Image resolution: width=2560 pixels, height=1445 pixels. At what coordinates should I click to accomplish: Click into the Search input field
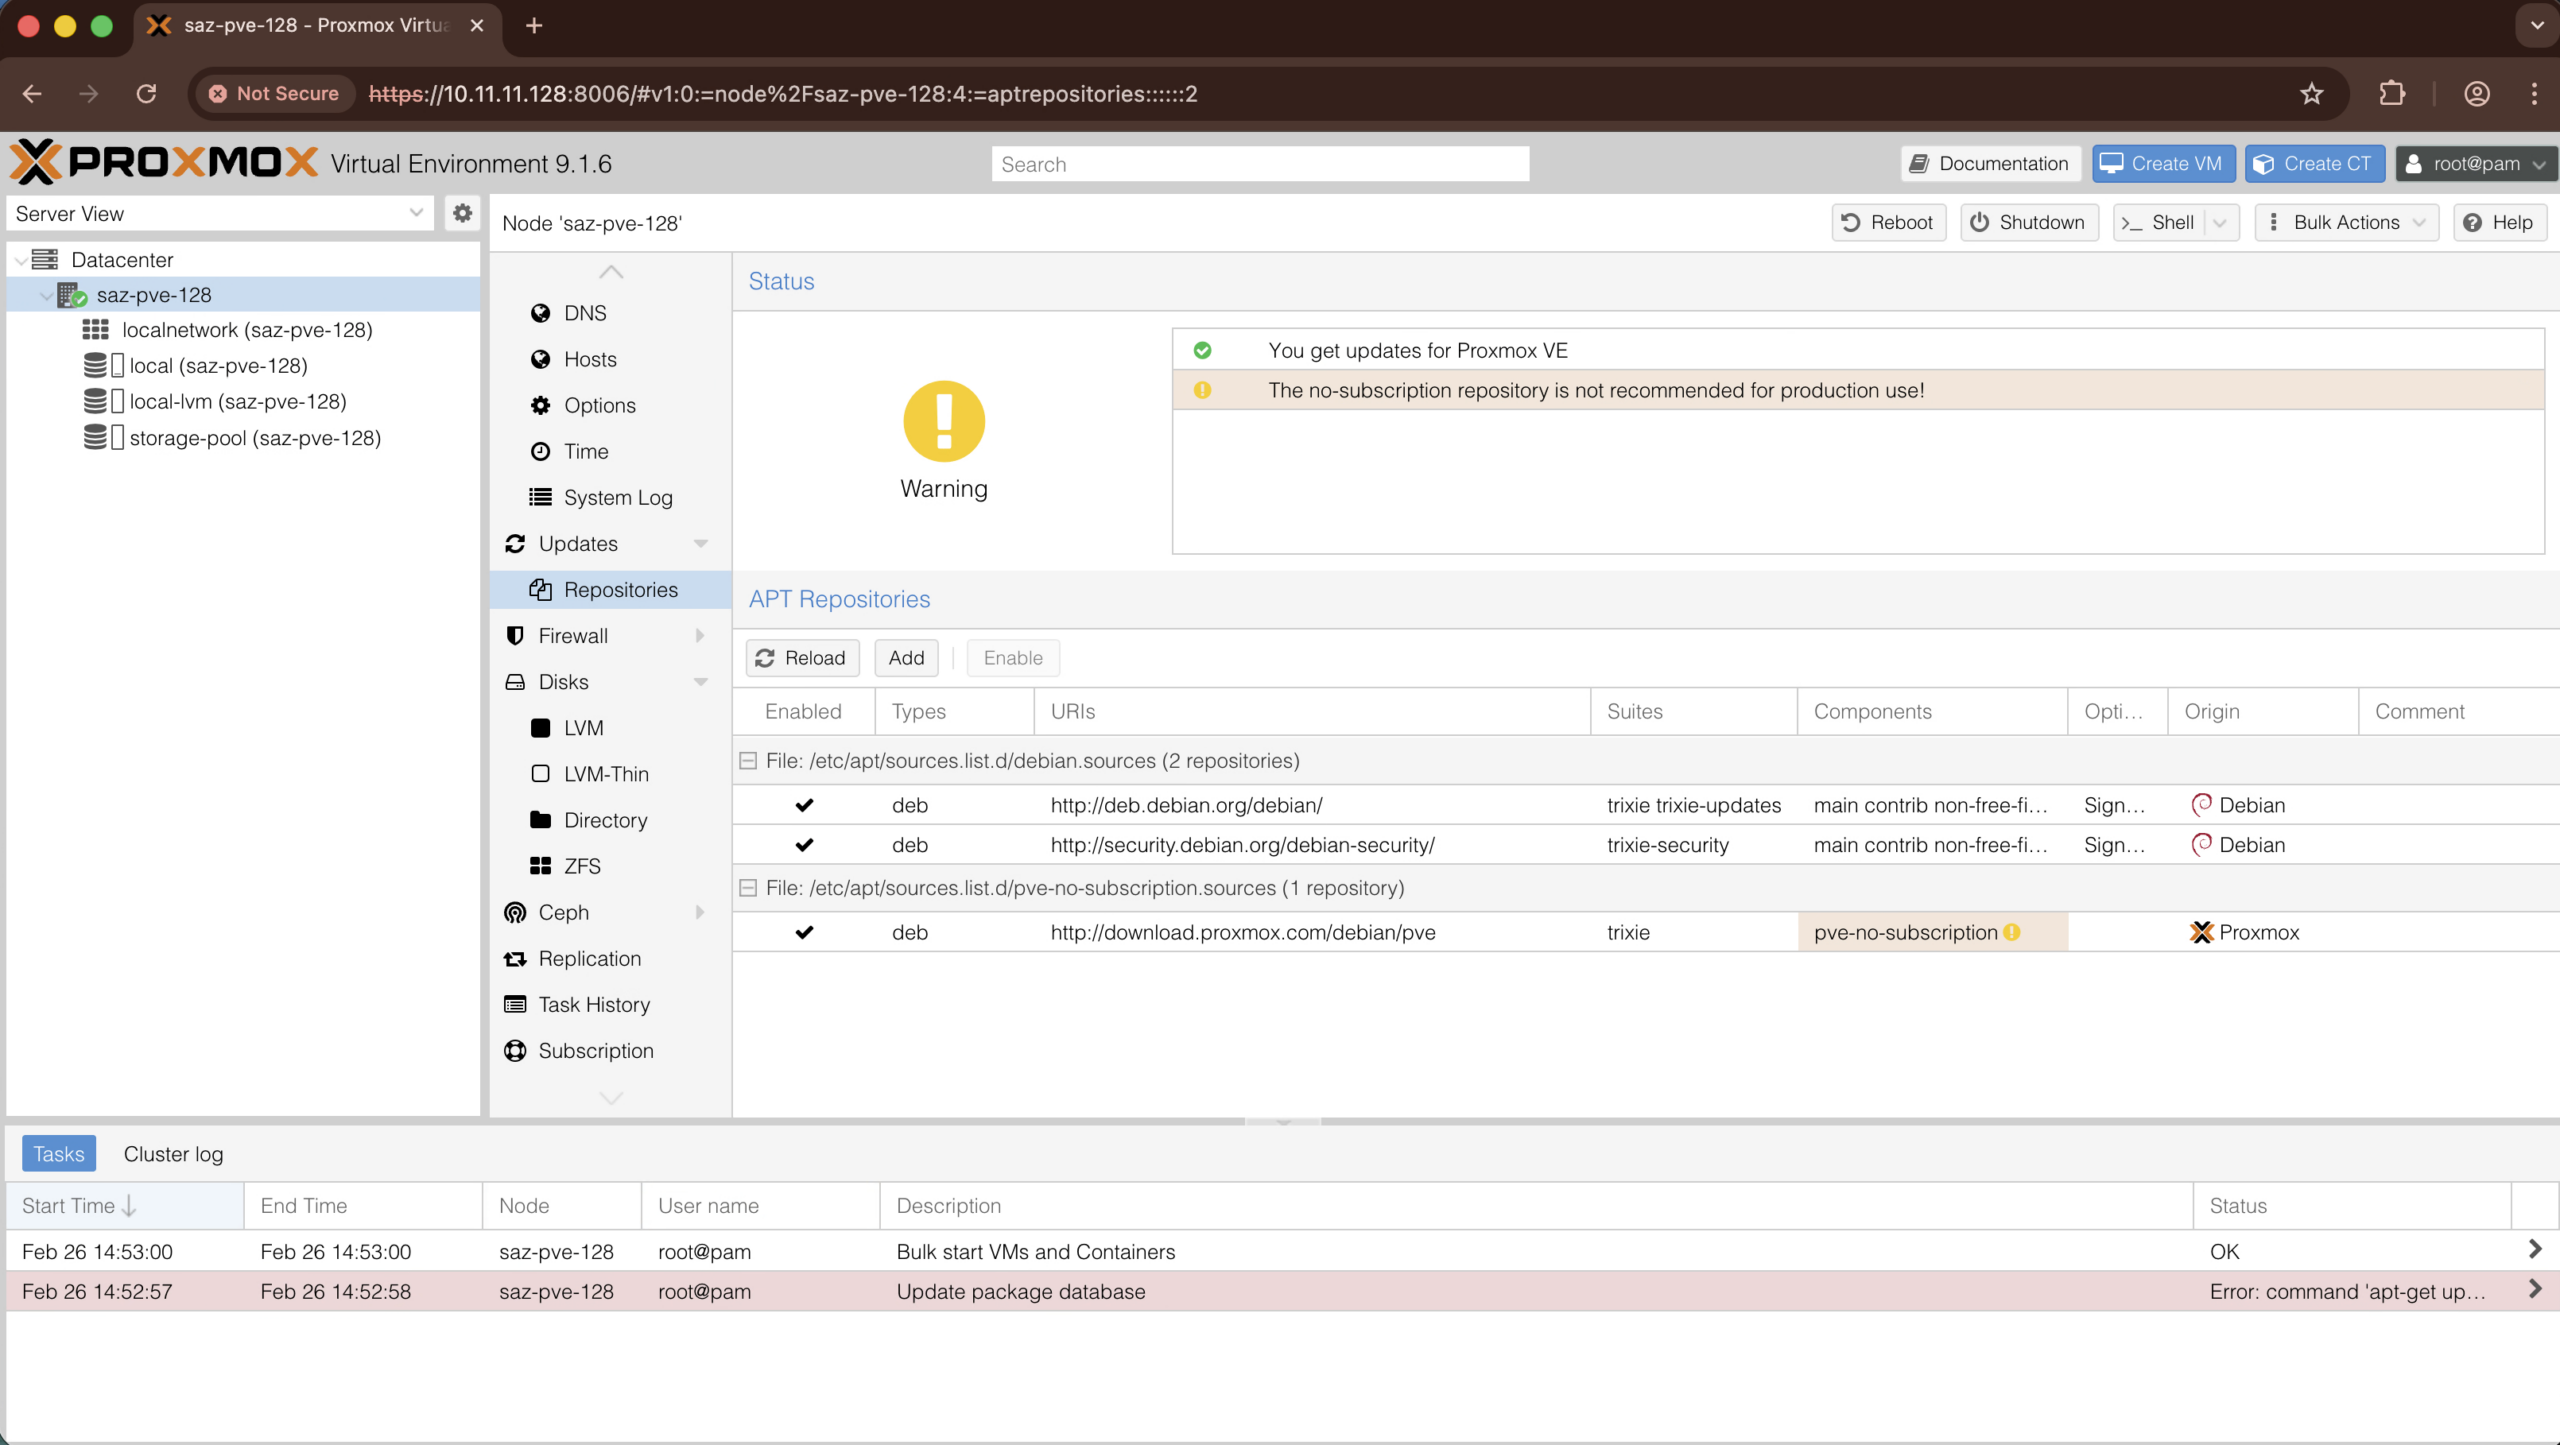click(x=1259, y=164)
